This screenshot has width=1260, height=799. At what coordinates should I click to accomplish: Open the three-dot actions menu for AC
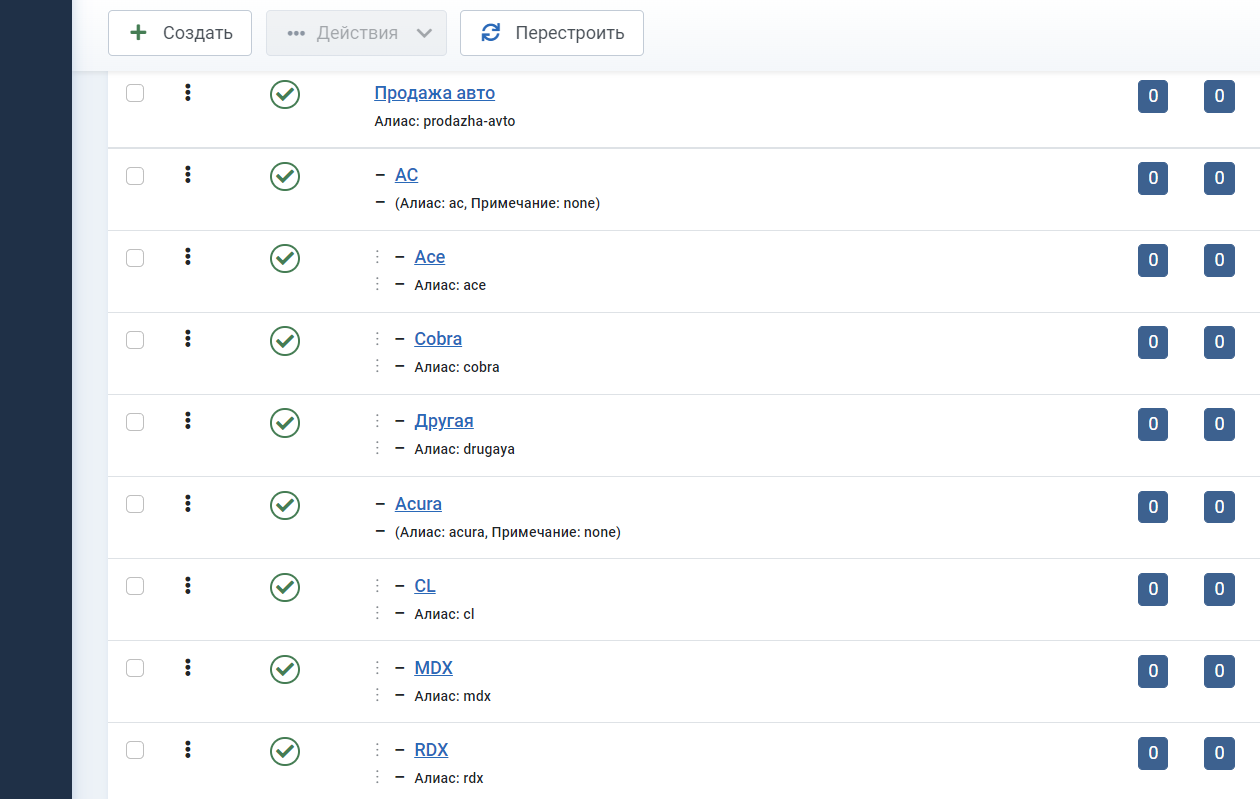pyautogui.click(x=187, y=175)
